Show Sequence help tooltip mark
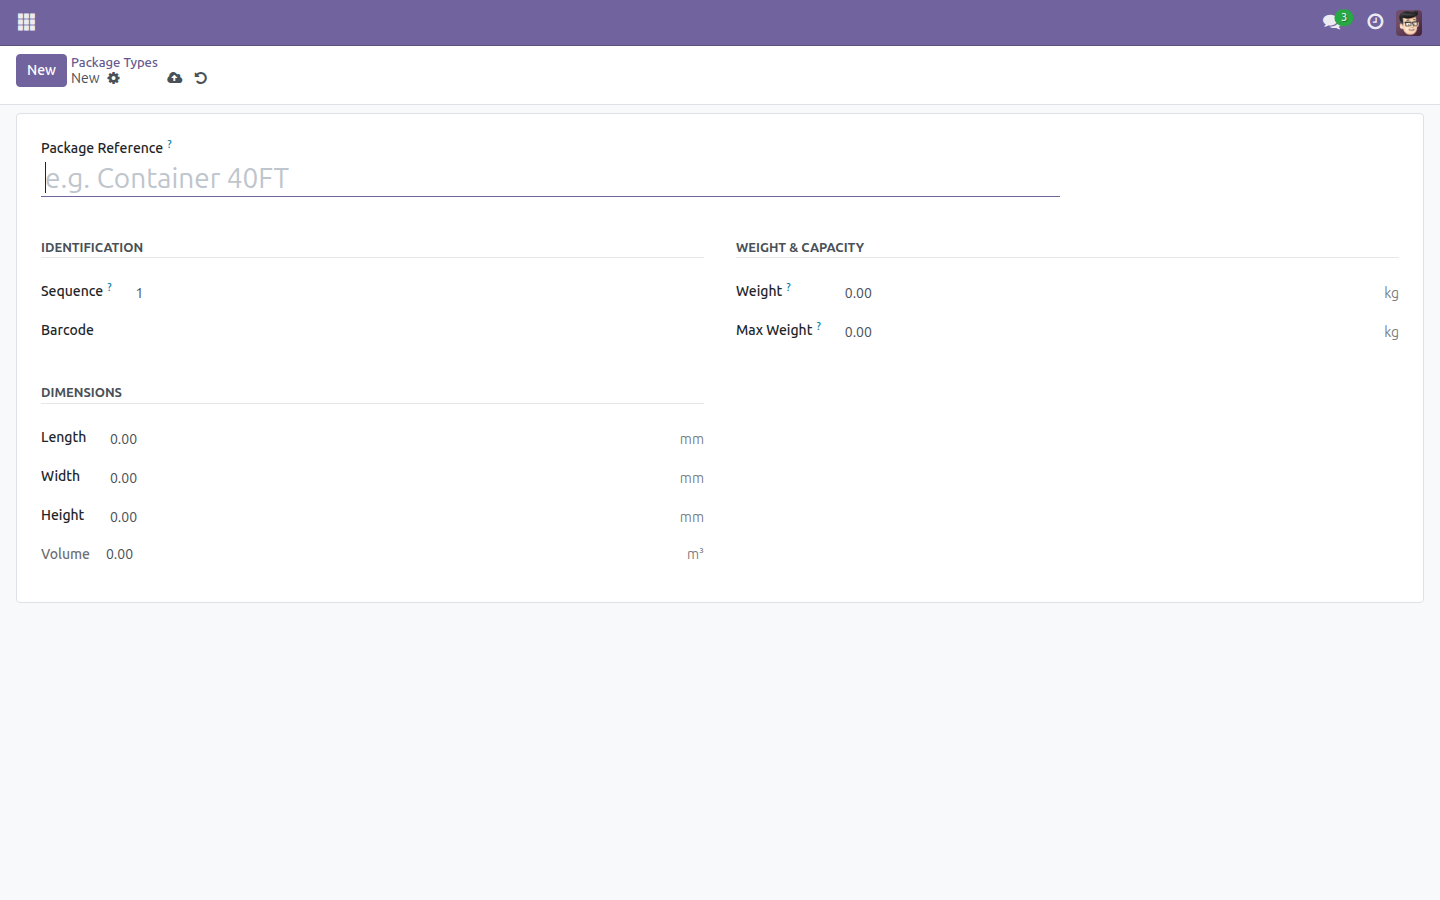The image size is (1440, 900). (110, 287)
